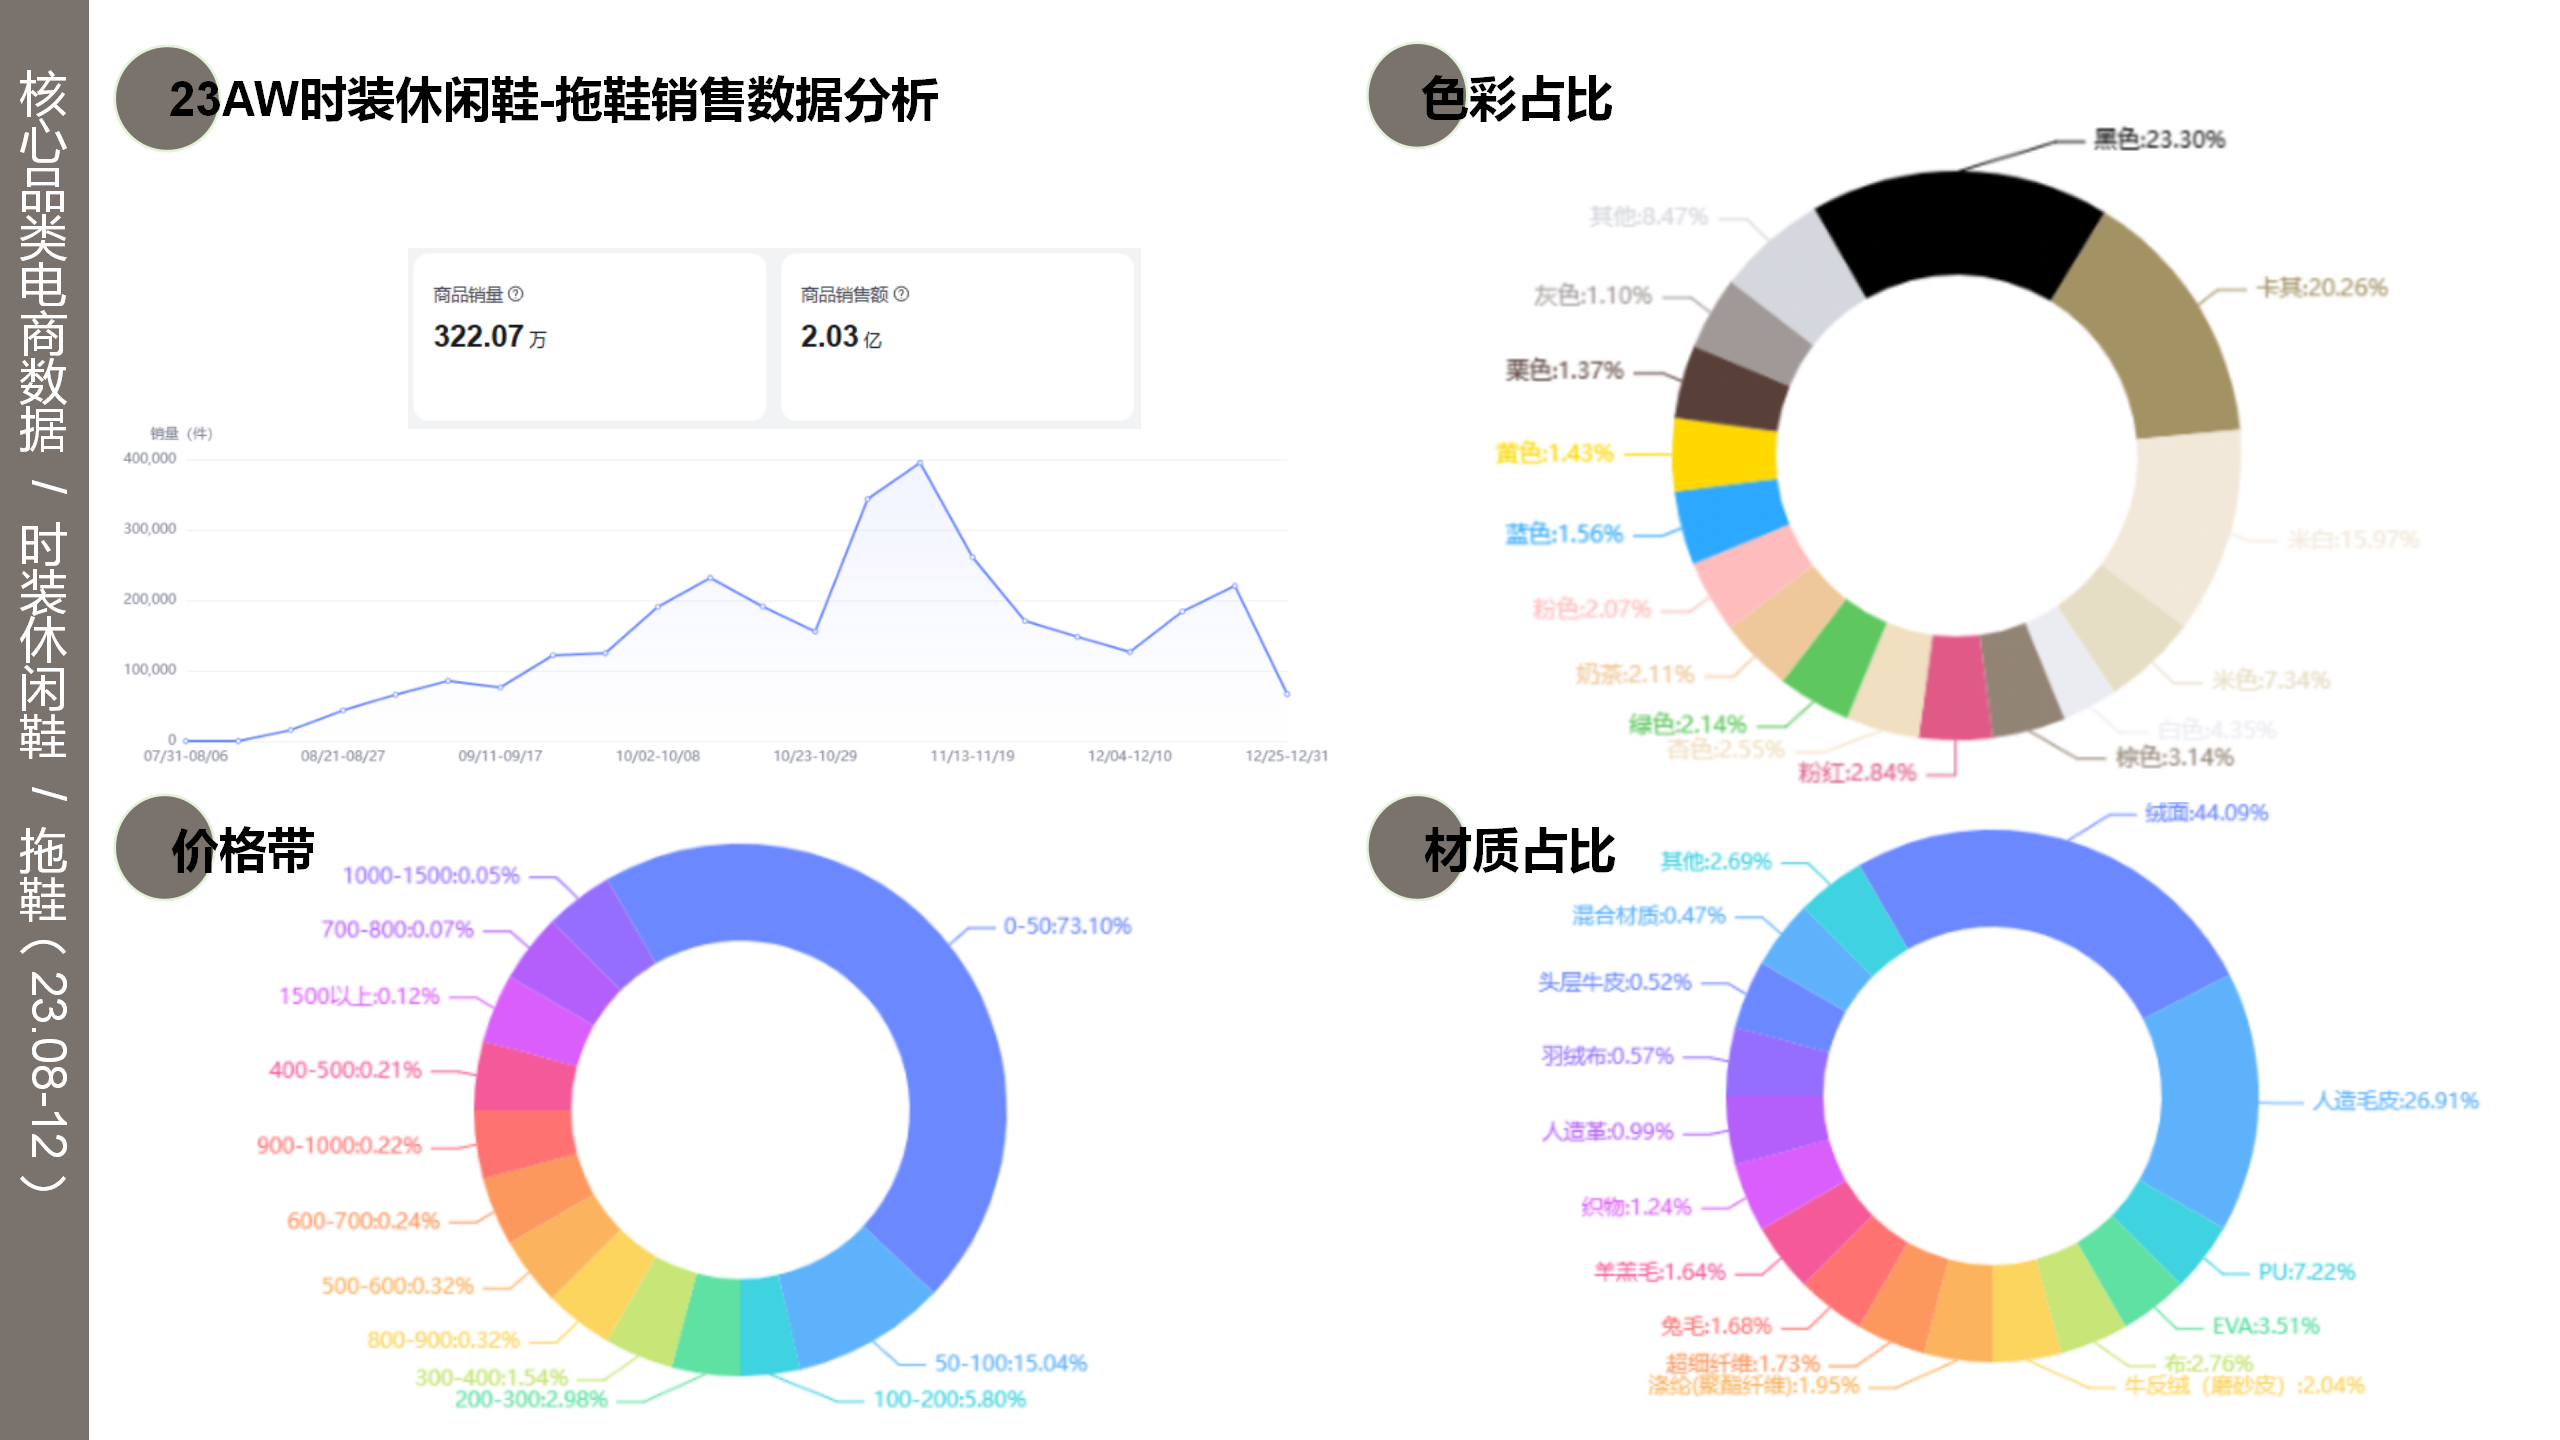Click the 0-50:73.10% price label
This screenshot has height=1440, width=2560.
[x=1067, y=927]
